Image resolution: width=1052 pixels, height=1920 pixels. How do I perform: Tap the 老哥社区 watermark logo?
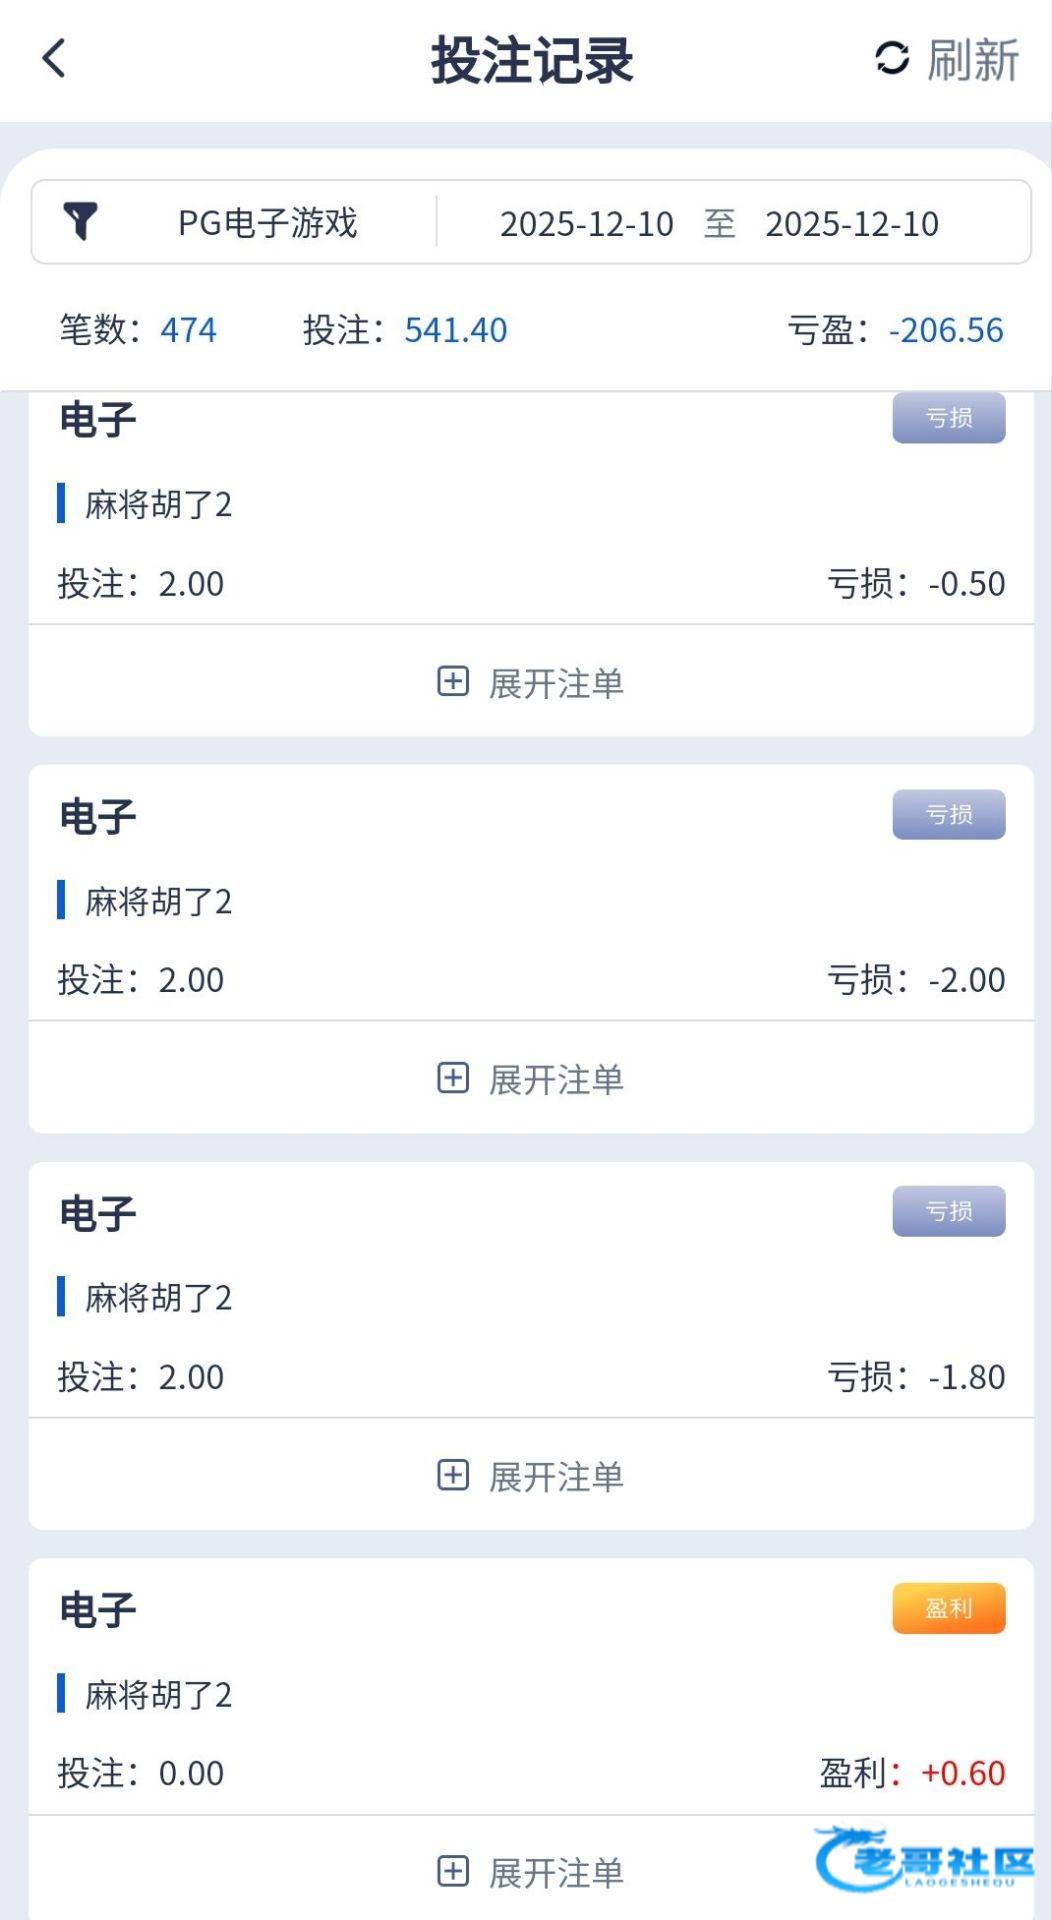click(x=925, y=1860)
